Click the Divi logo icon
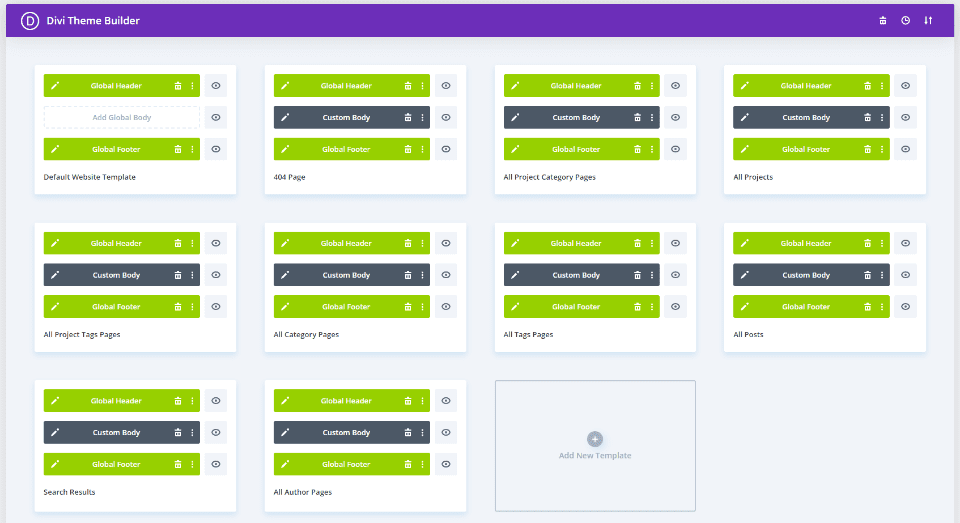 tap(29, 21)
